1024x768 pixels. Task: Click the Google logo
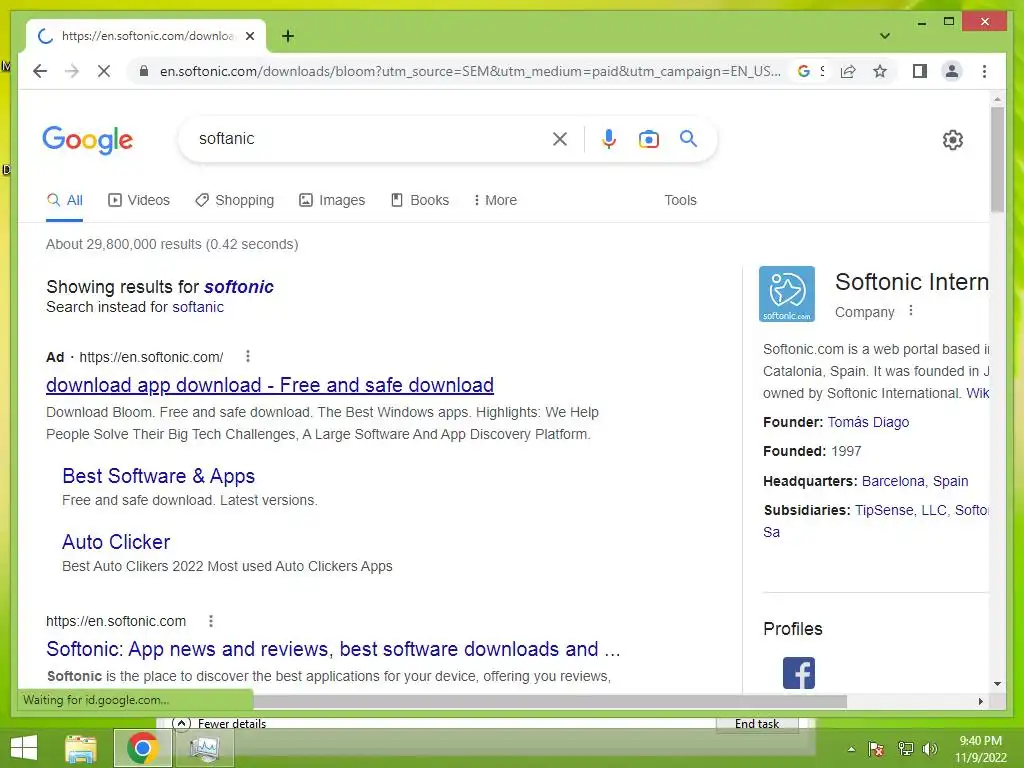point(88,140)
